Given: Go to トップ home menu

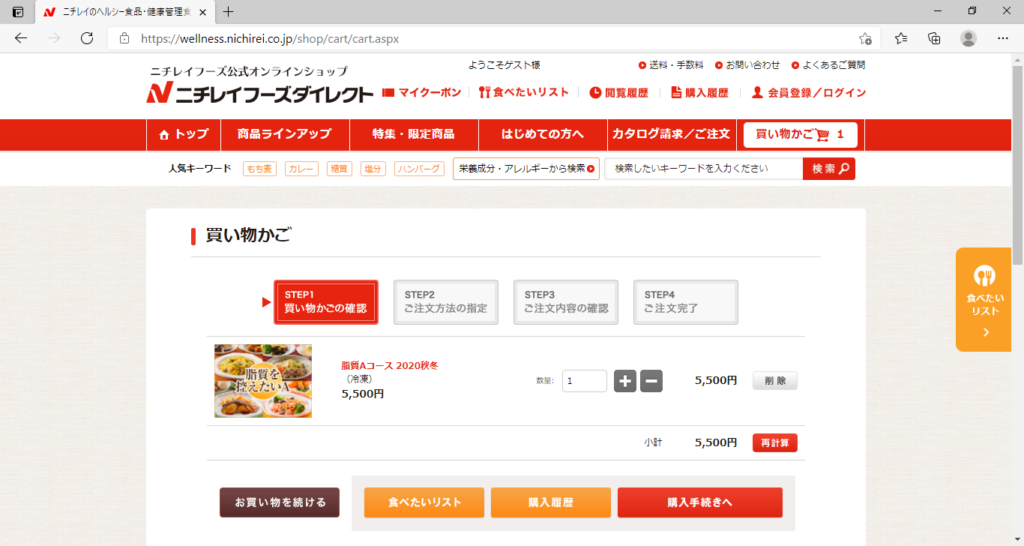Looking at the screenshot, I should 184,135.
